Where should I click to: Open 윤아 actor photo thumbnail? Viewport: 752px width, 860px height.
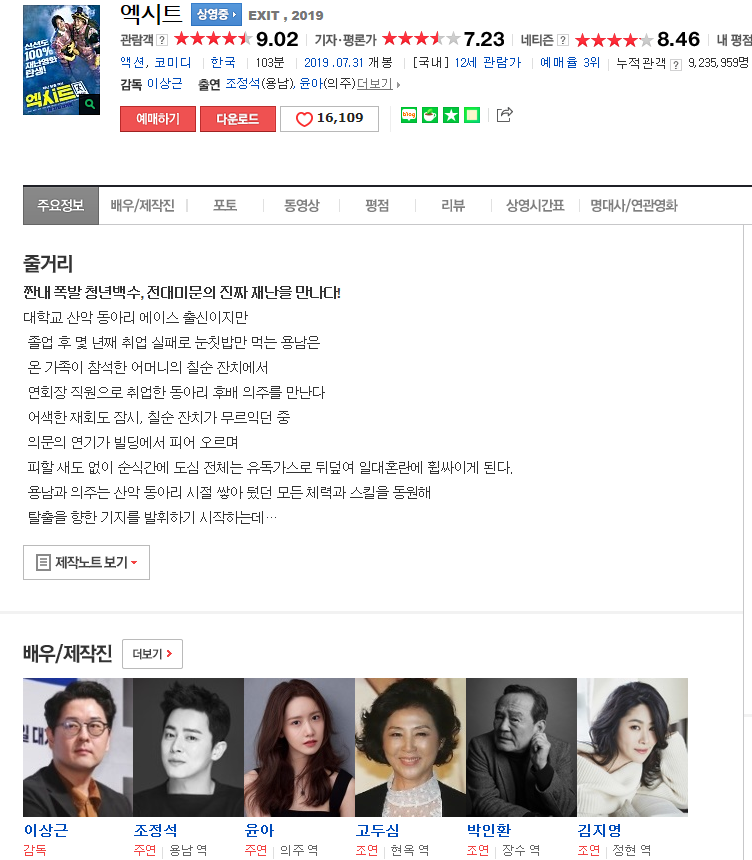tap(299, 747)
